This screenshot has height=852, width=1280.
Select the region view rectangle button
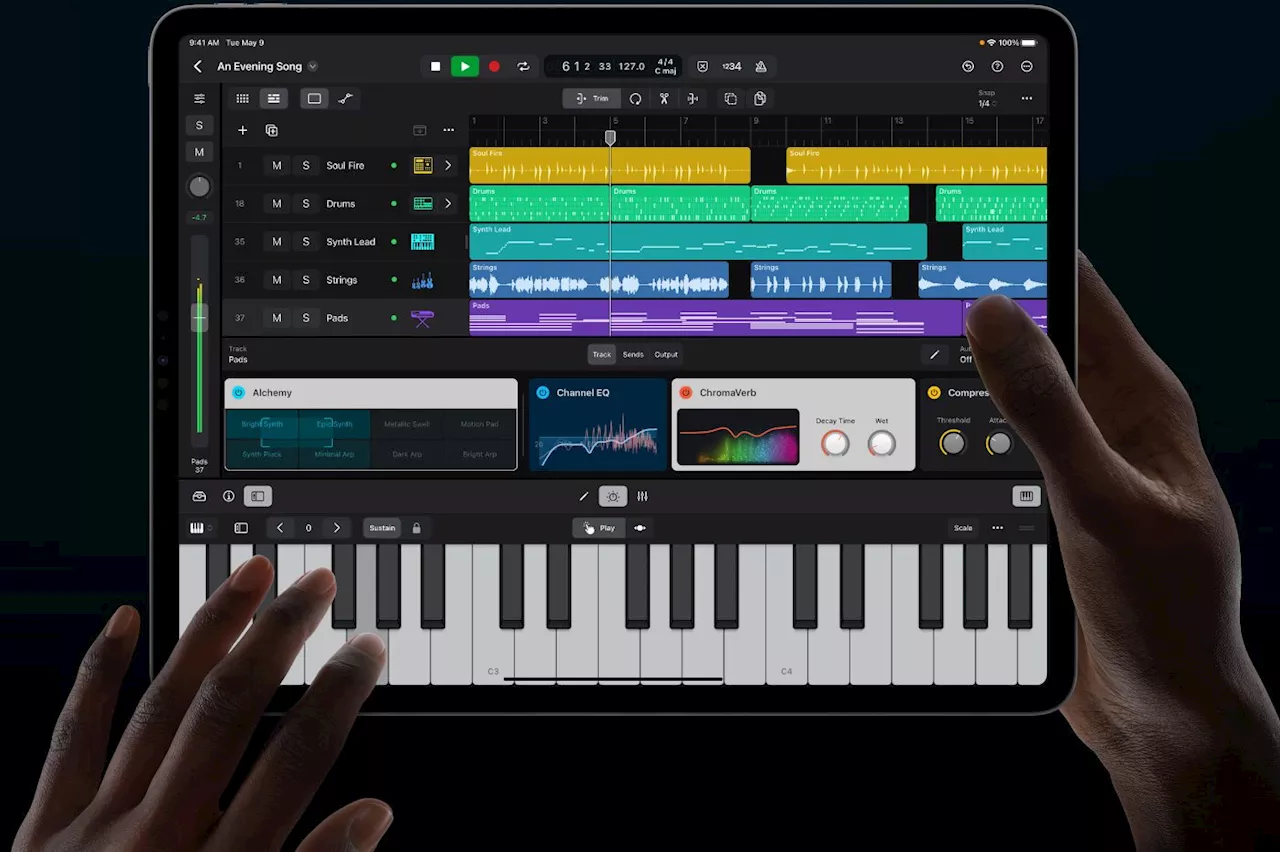coord(314,98)
